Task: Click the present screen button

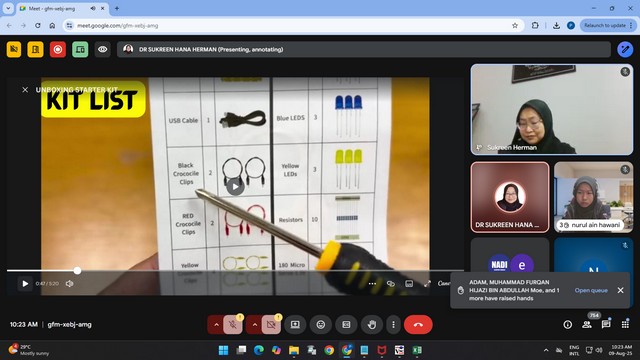Action: pyautogui.click(x=295, y=324)
